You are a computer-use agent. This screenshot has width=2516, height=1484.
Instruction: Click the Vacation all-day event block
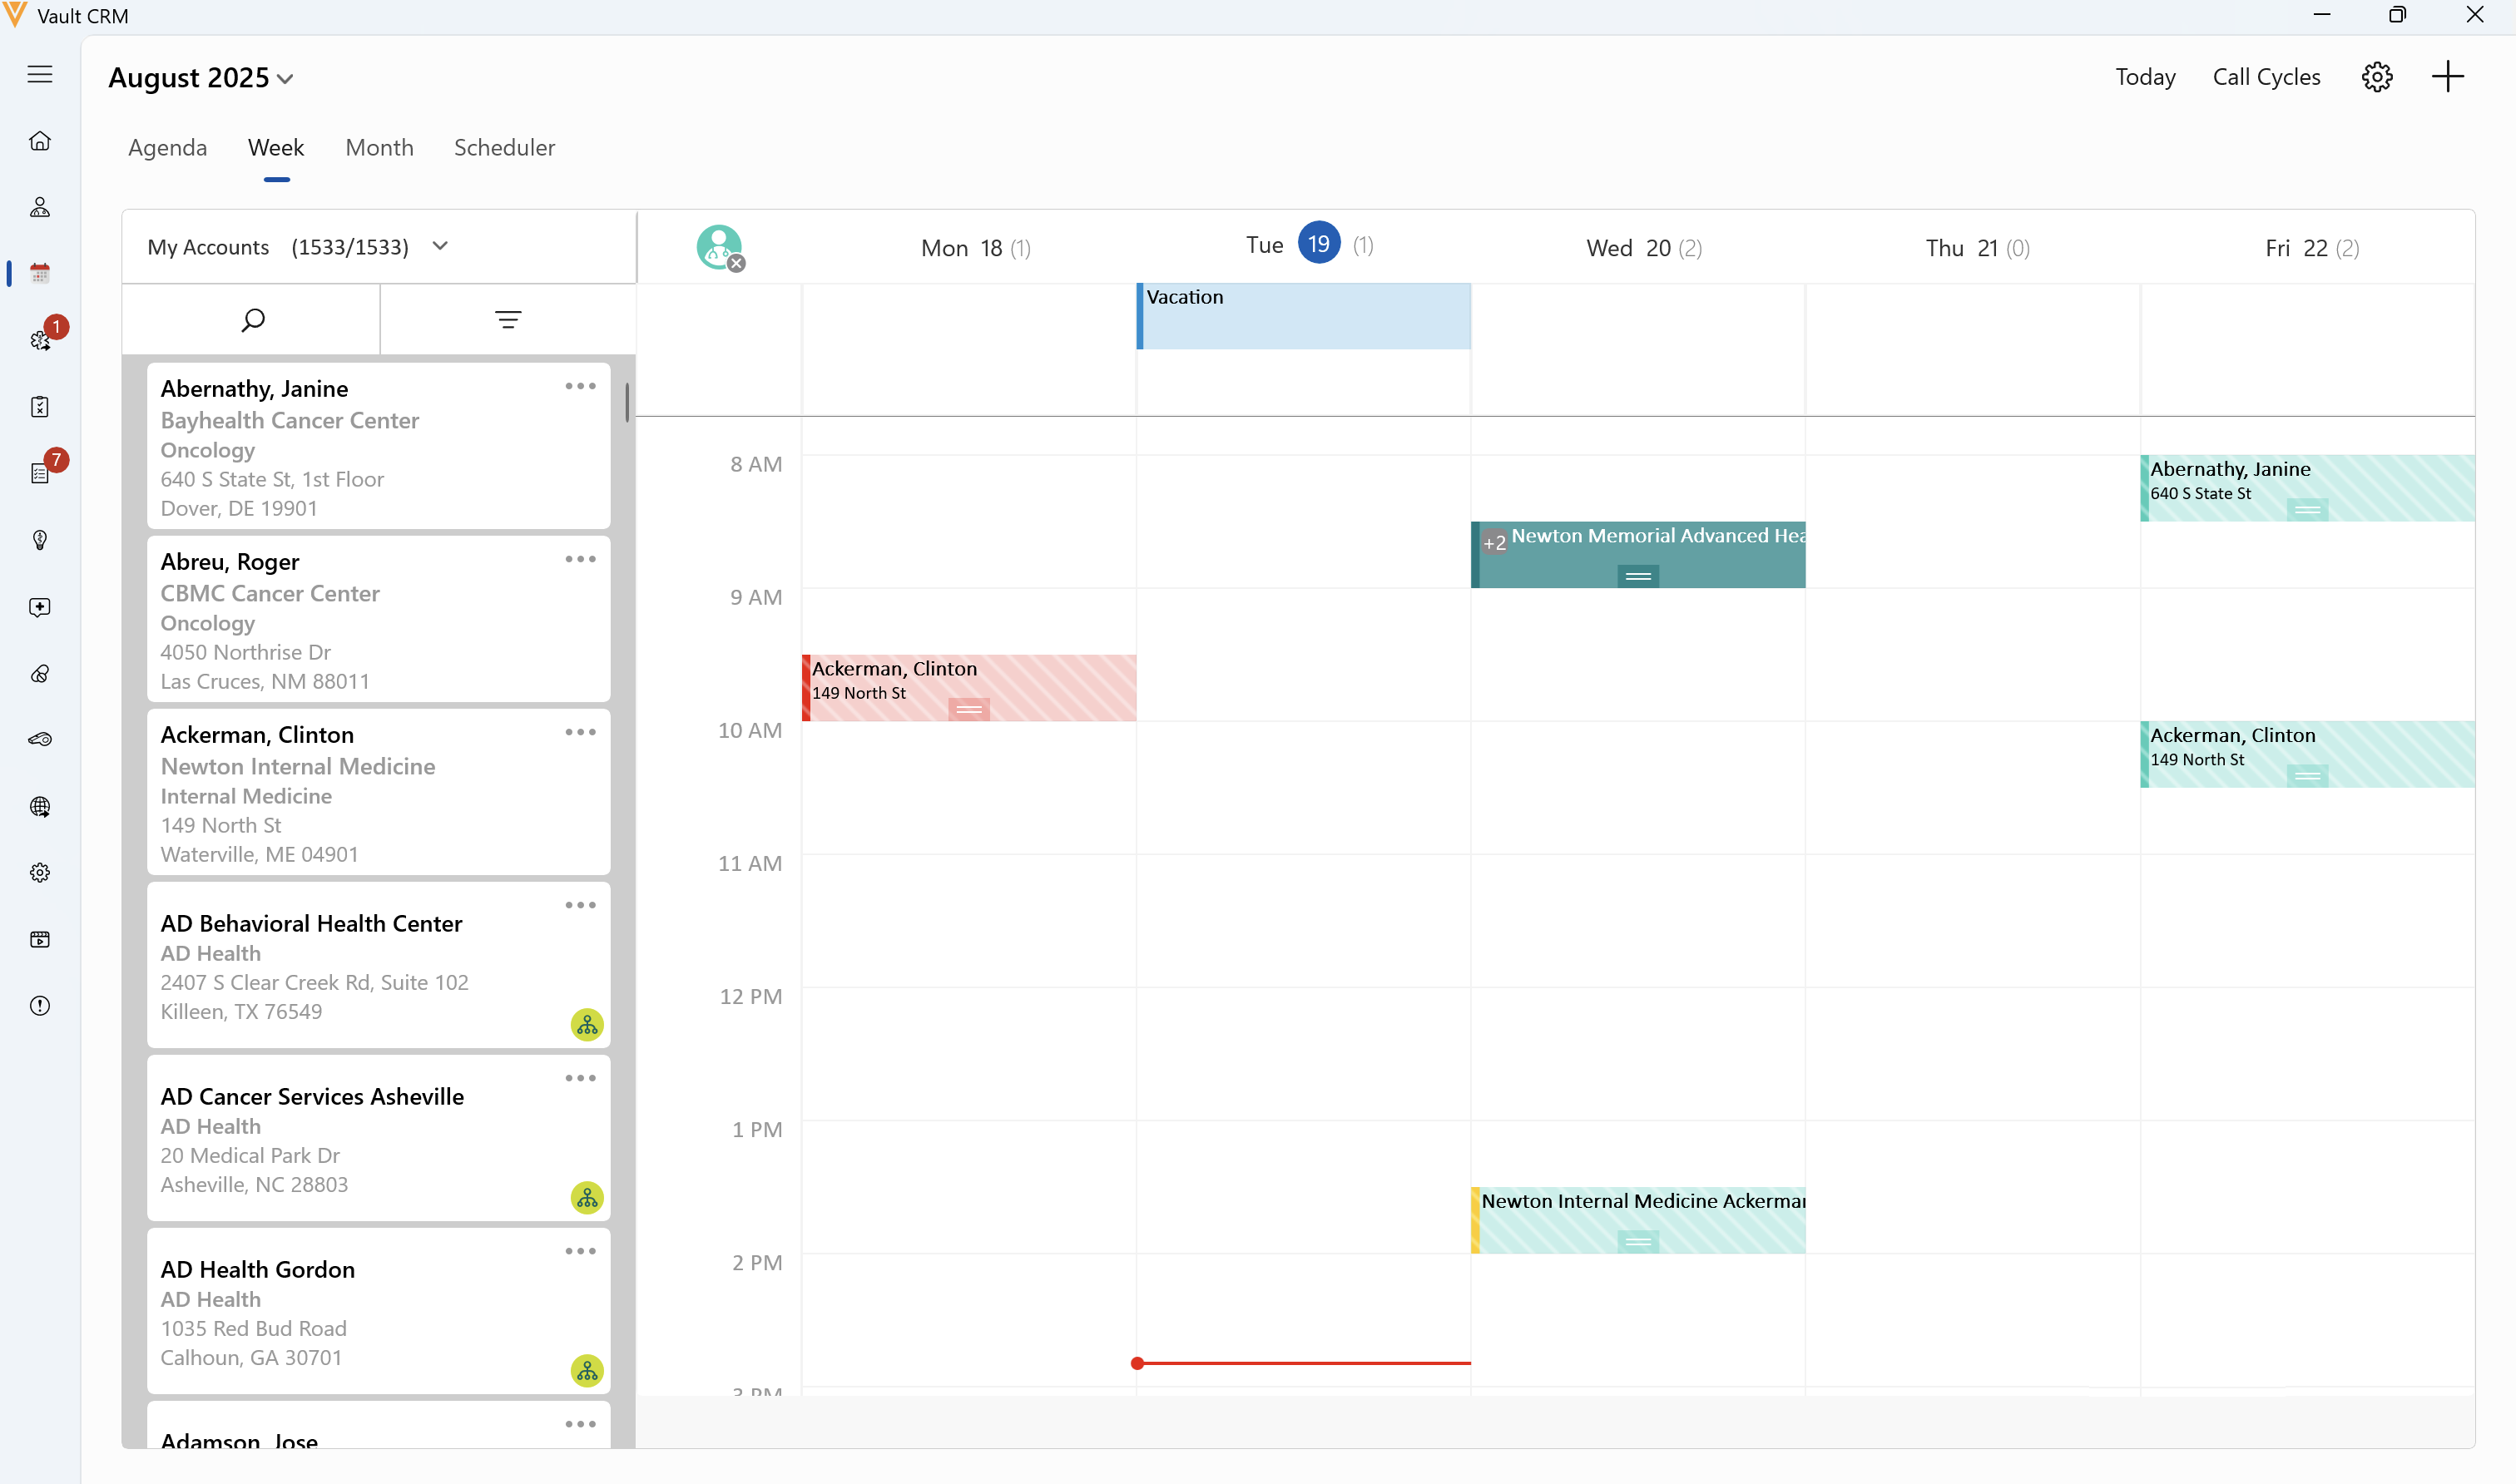[1303, 316]
